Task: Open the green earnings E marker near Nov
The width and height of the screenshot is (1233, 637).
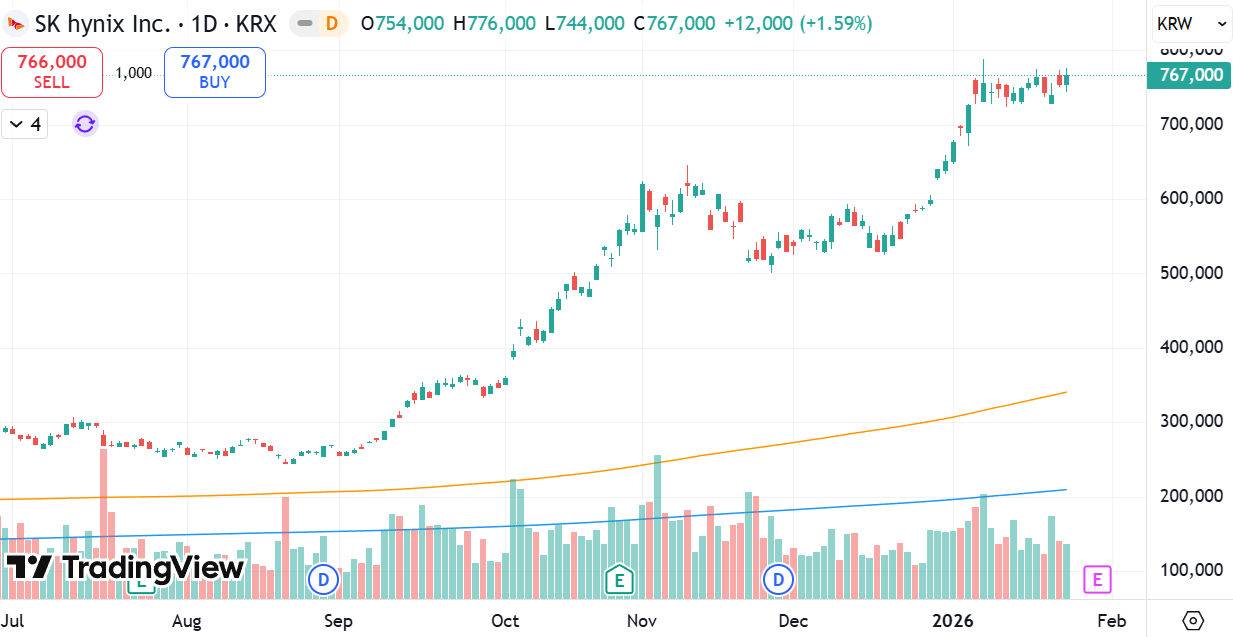Action: coord(620,578)
